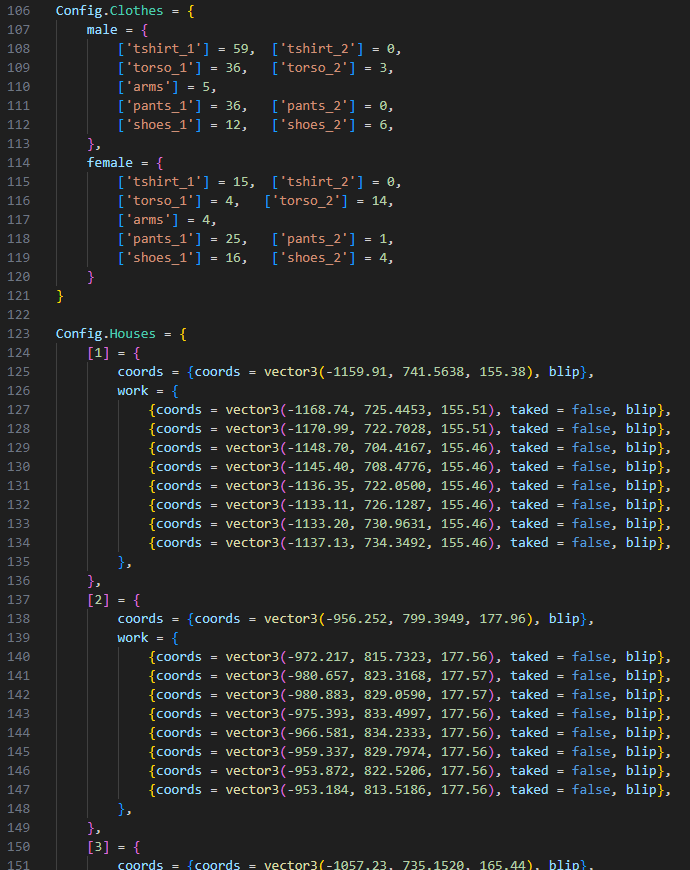Click 833.4997 on line 143

click(394, 714)
